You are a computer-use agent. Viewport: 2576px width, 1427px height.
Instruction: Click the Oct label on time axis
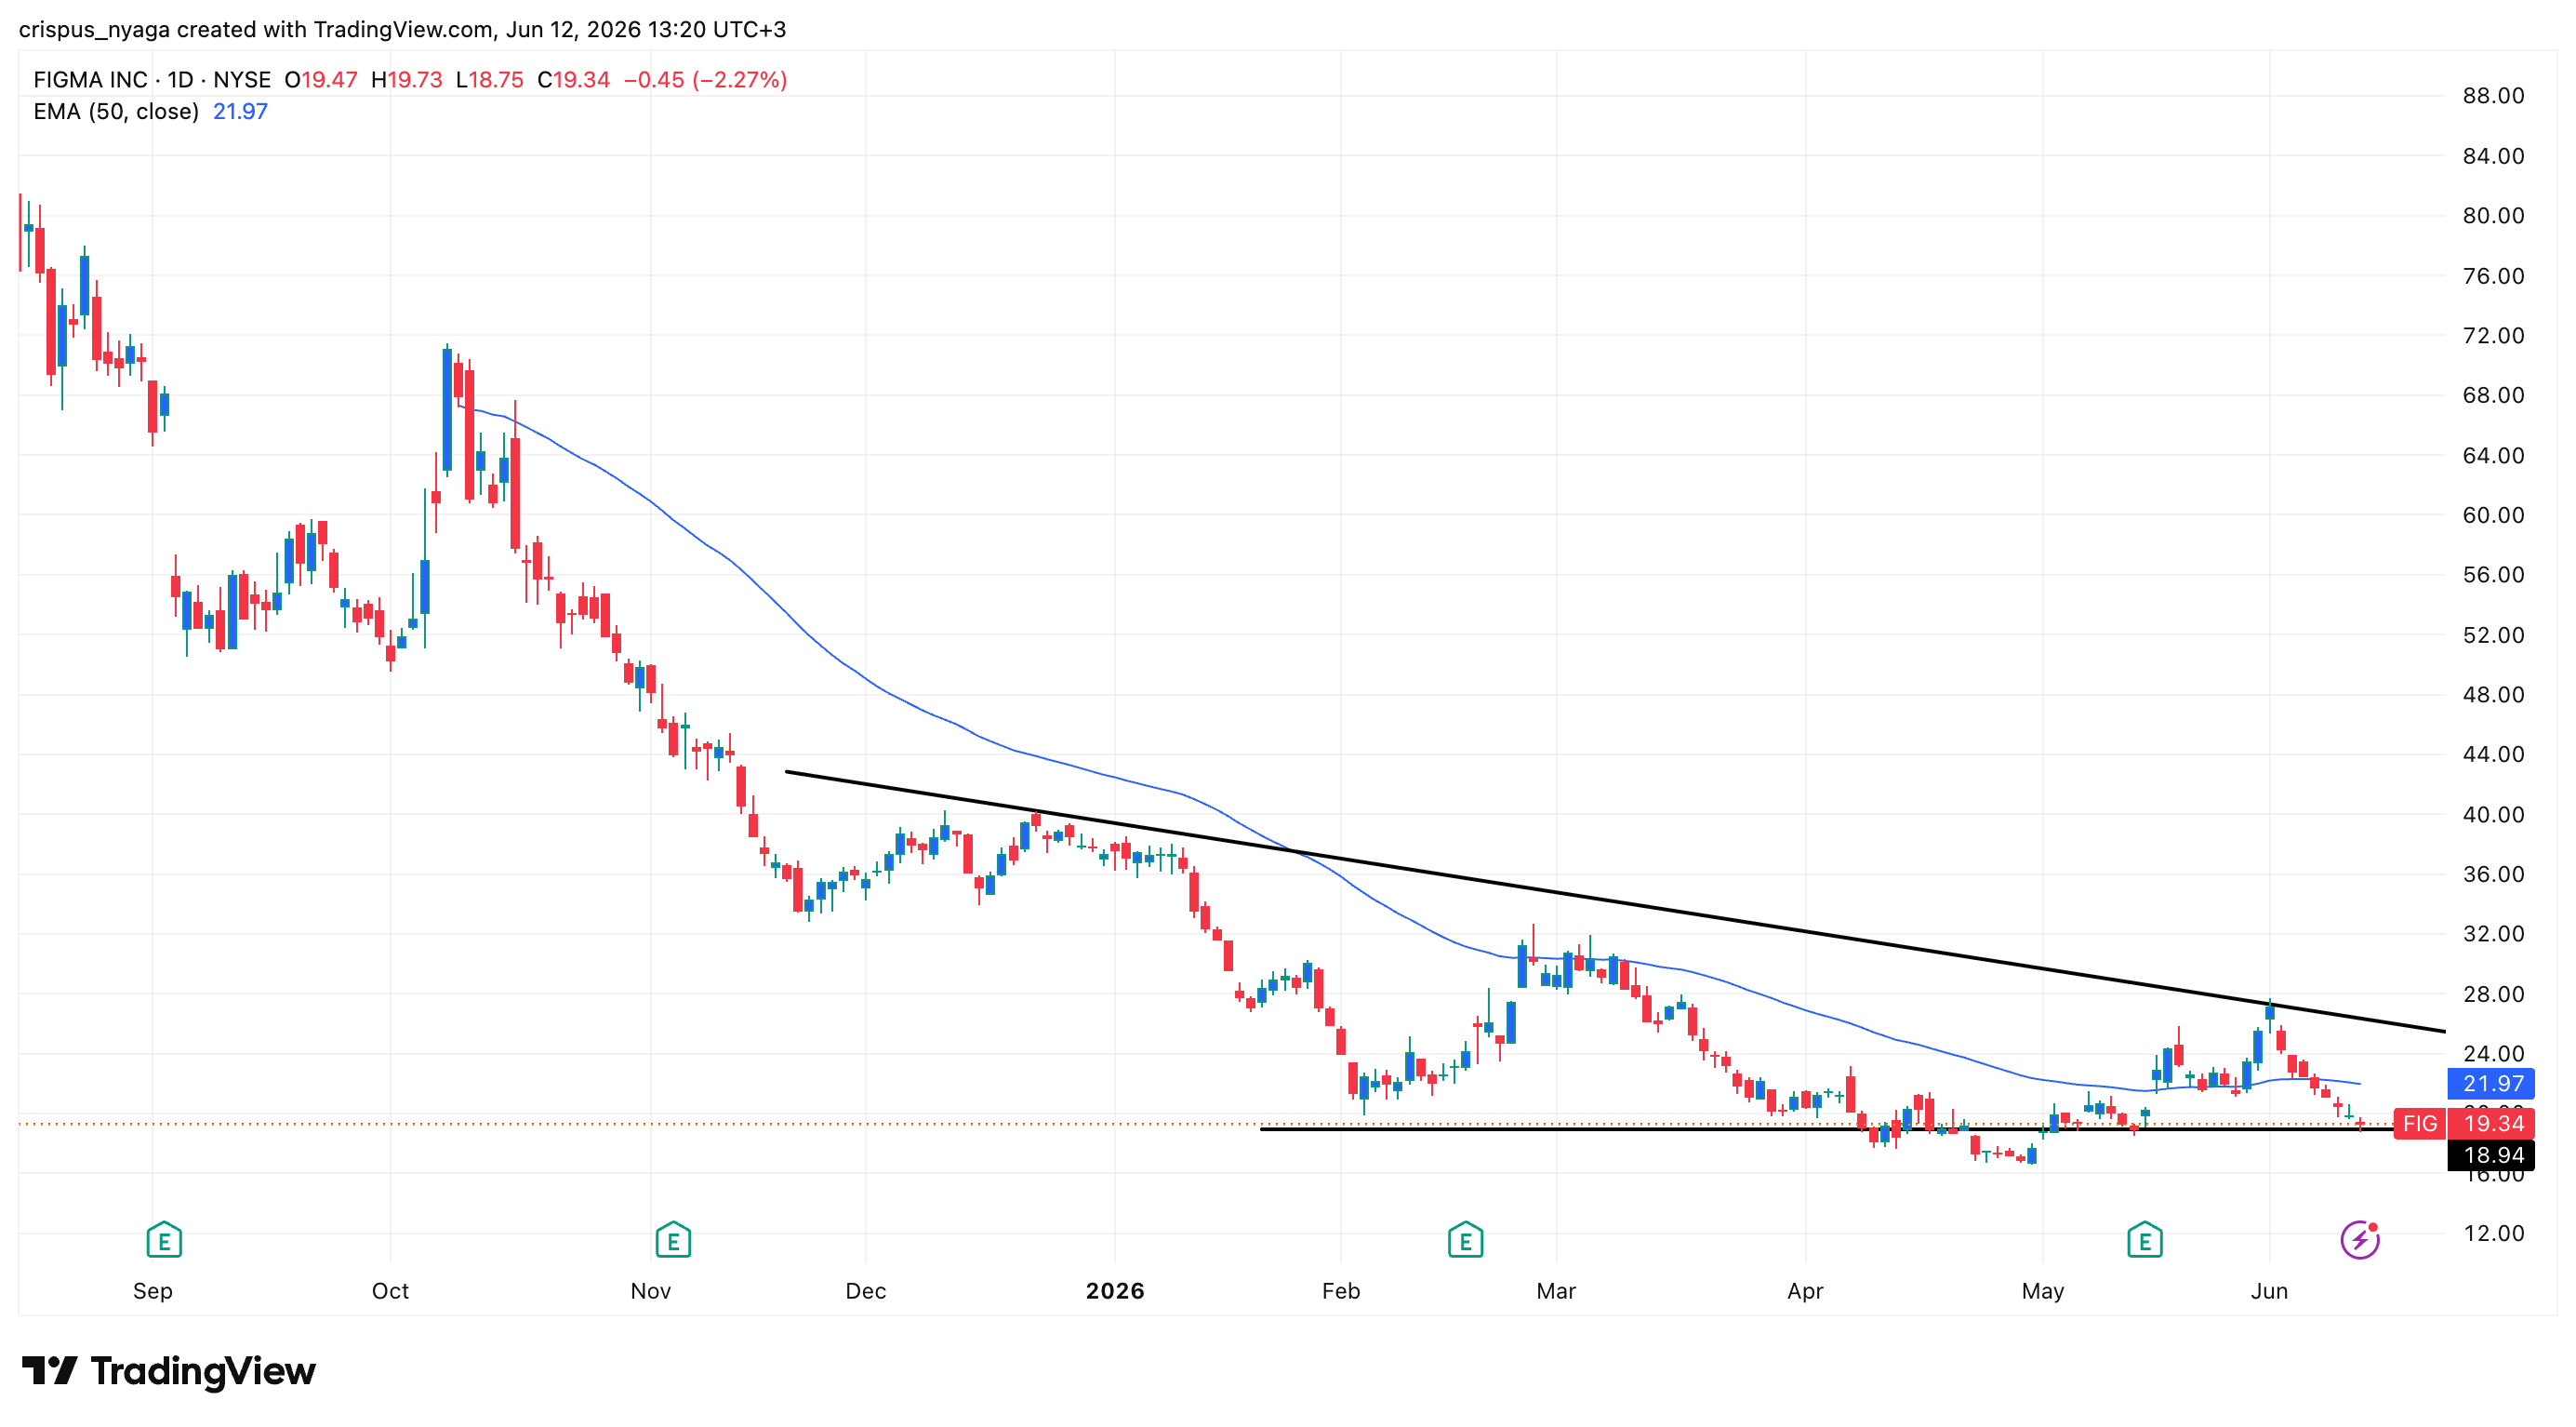(x=390, y=1291)
